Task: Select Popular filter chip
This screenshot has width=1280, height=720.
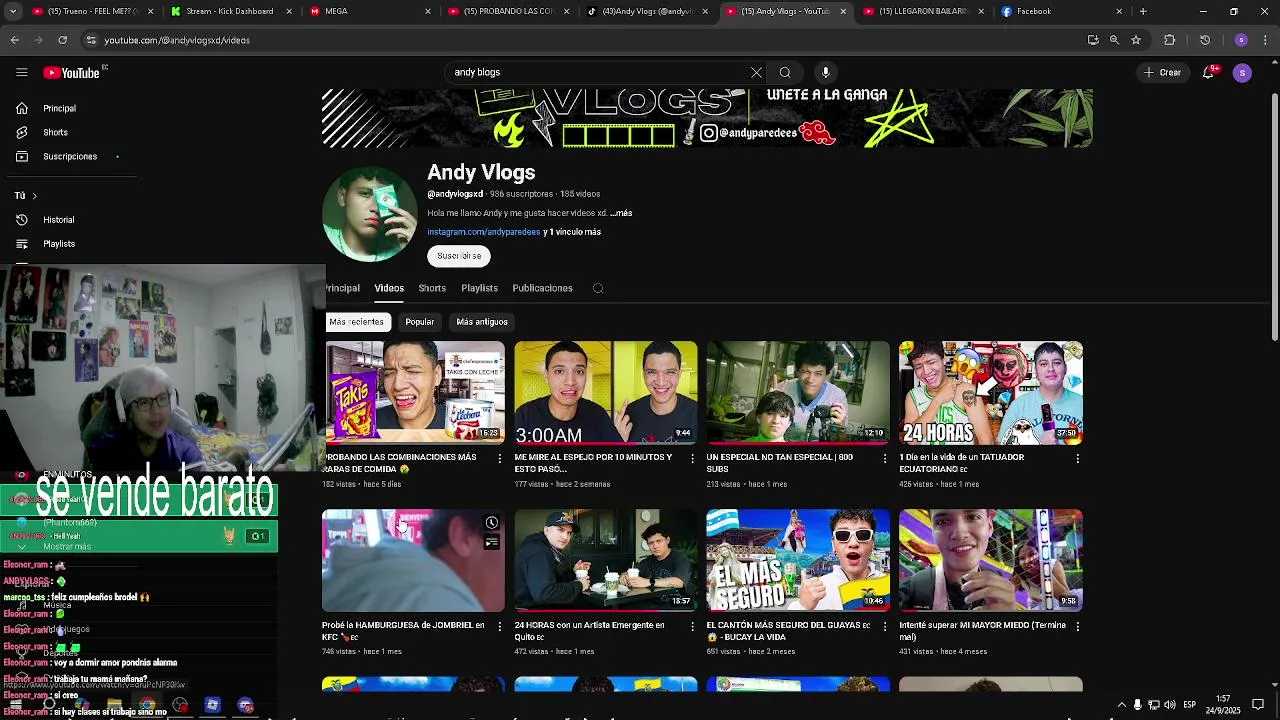Action: (x=420, y=322)
